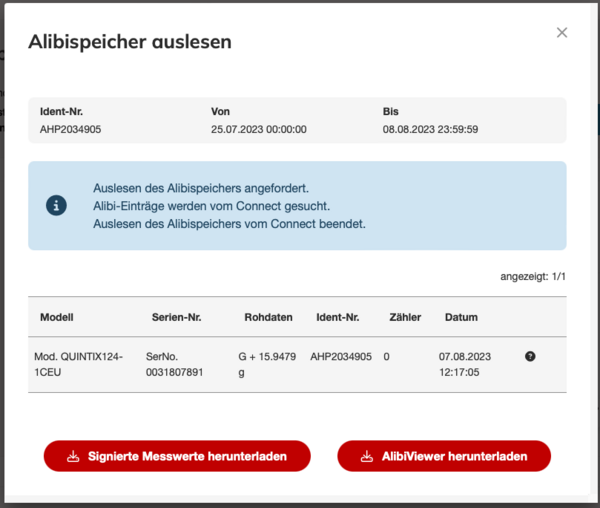Click download icon on Signierte Messwerte button
This screenshot has height=508, width=600.
pyautogui.click(x=72, y=456)
